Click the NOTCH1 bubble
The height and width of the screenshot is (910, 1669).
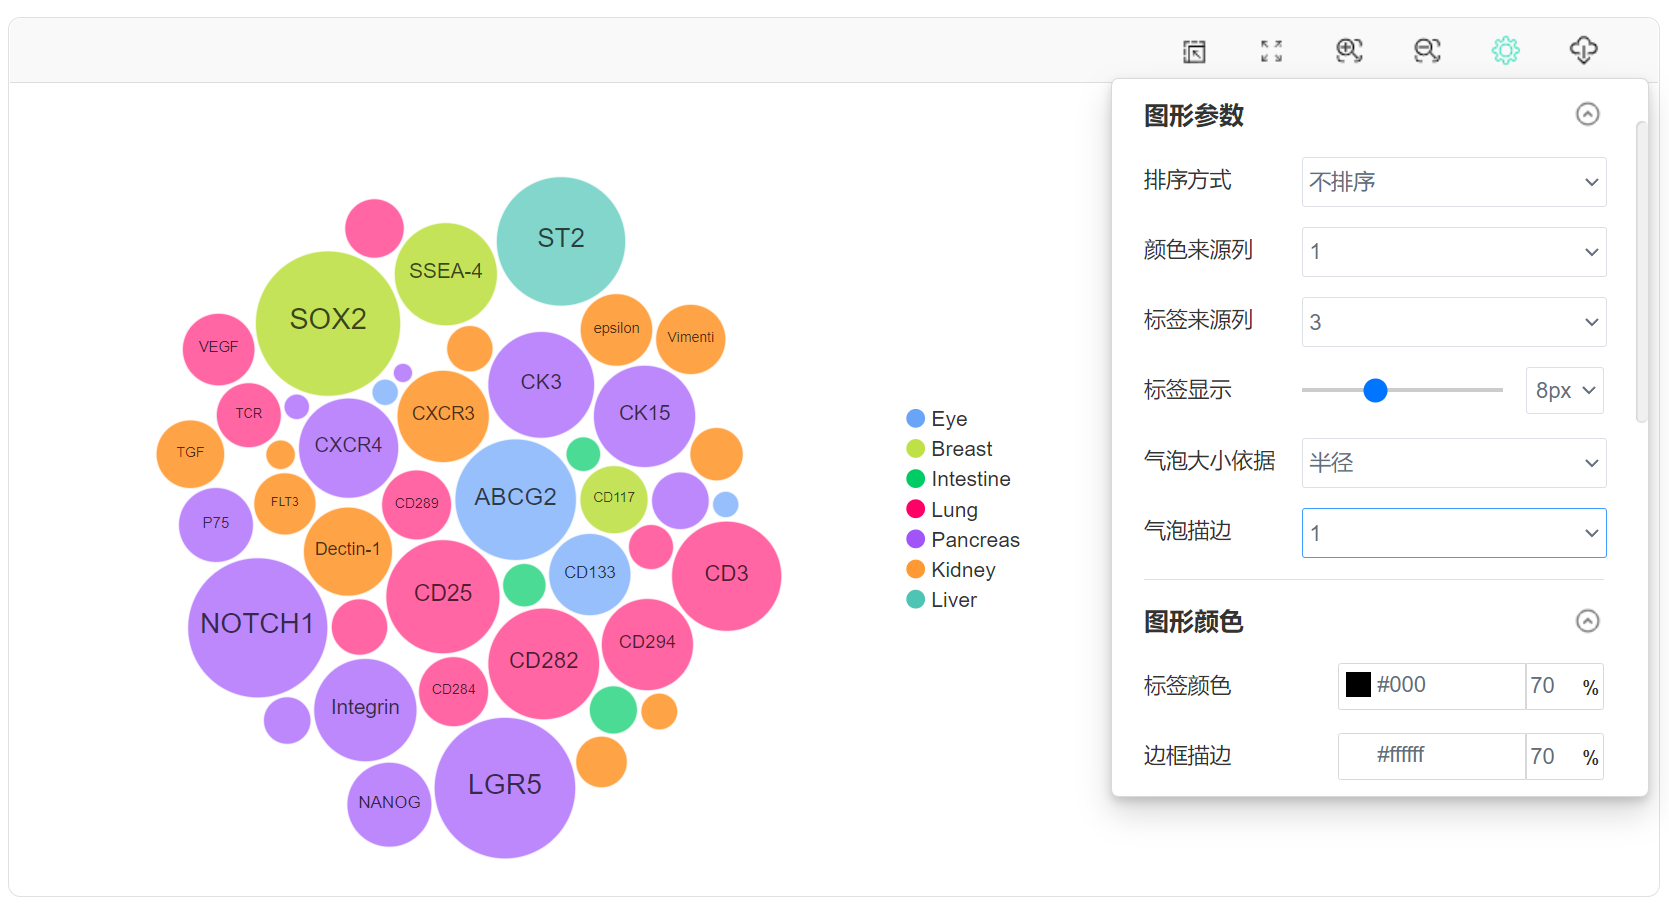(x=258, y=627)
